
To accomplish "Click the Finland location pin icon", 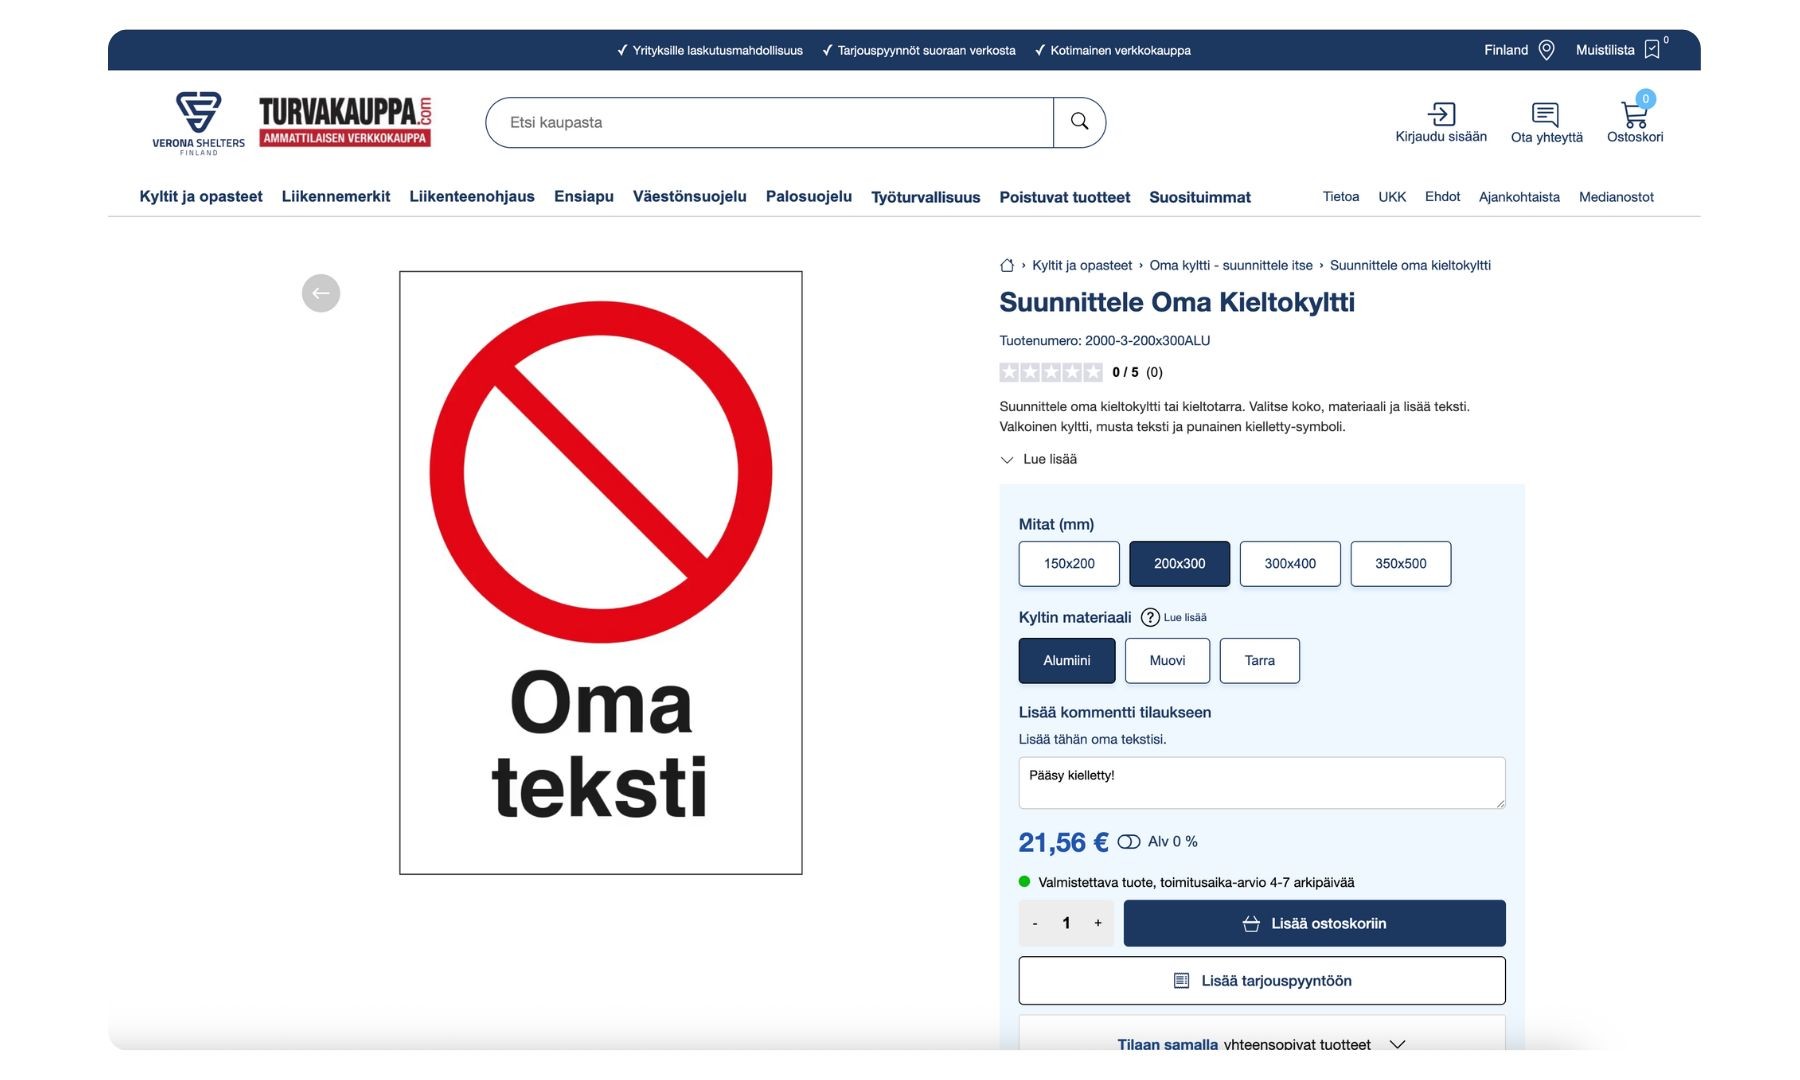I will pos(1546,50).
